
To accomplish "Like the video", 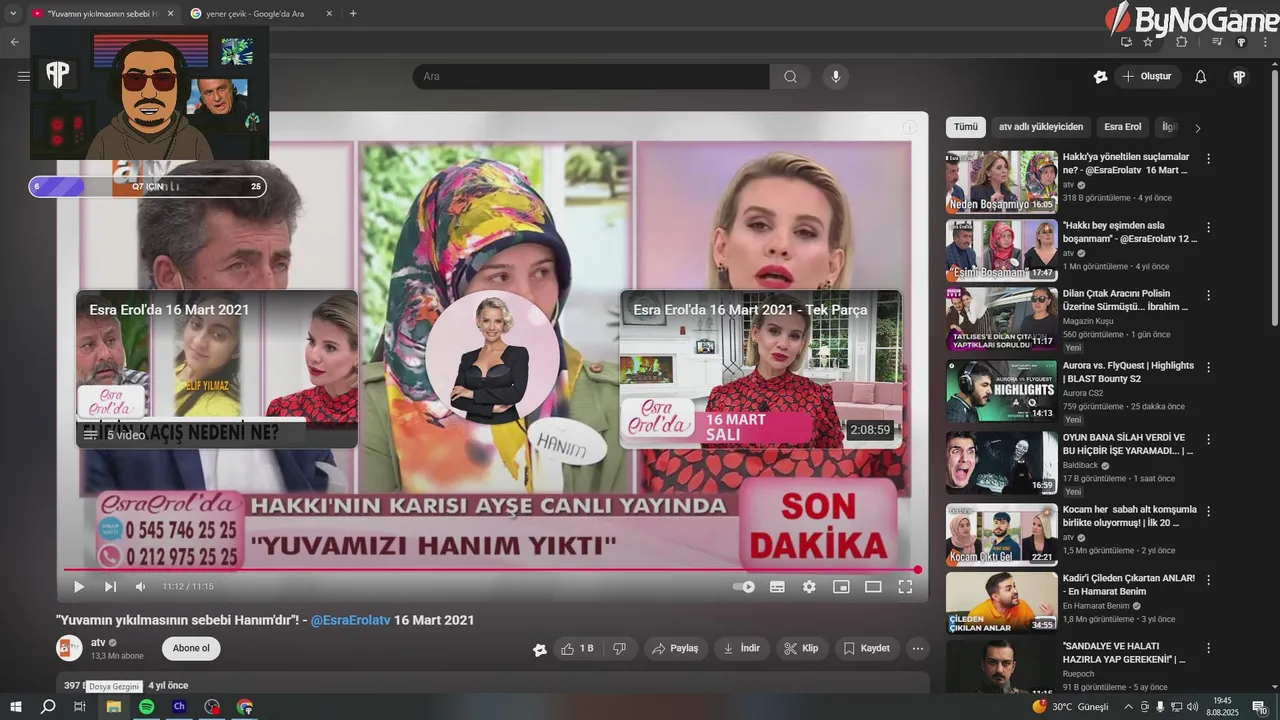I will pos(577,649).
